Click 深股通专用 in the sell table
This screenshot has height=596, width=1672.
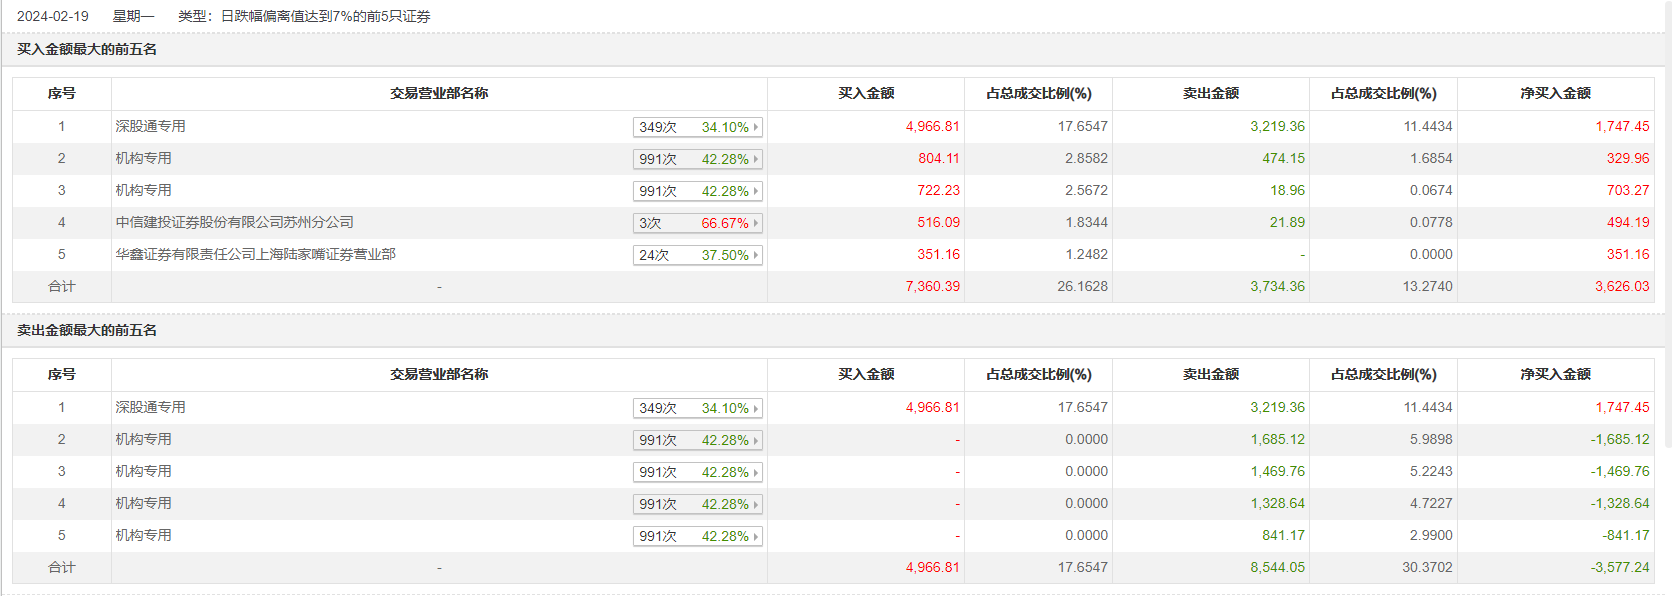(150, 407)
